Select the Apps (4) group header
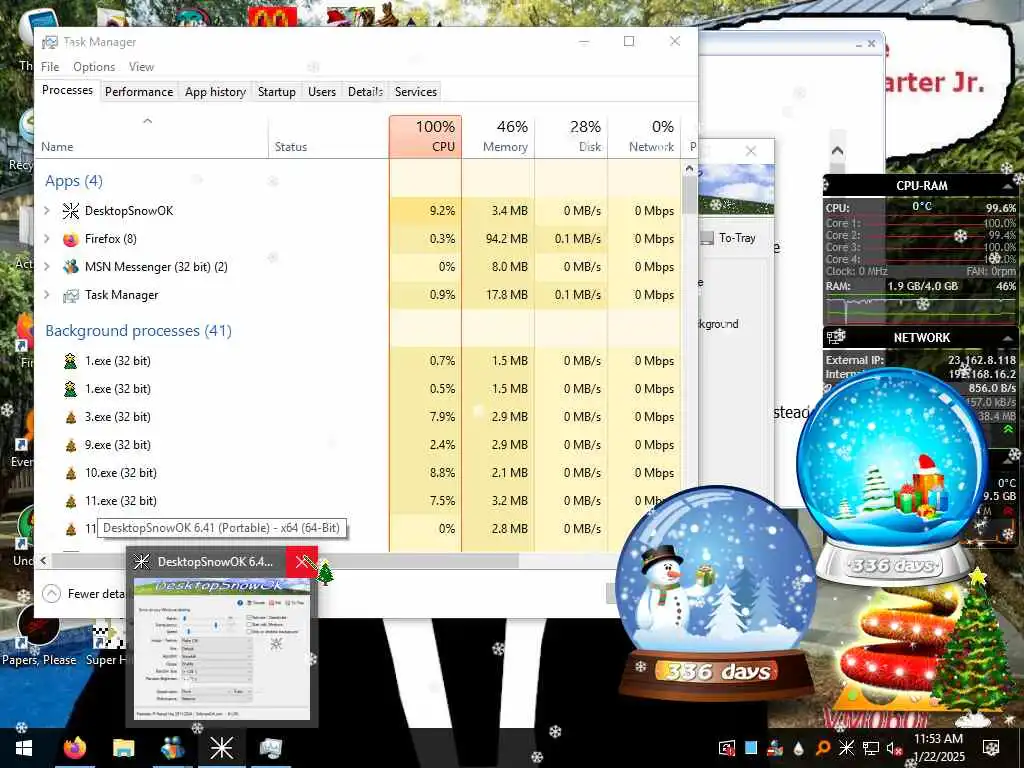 point(74,181)
